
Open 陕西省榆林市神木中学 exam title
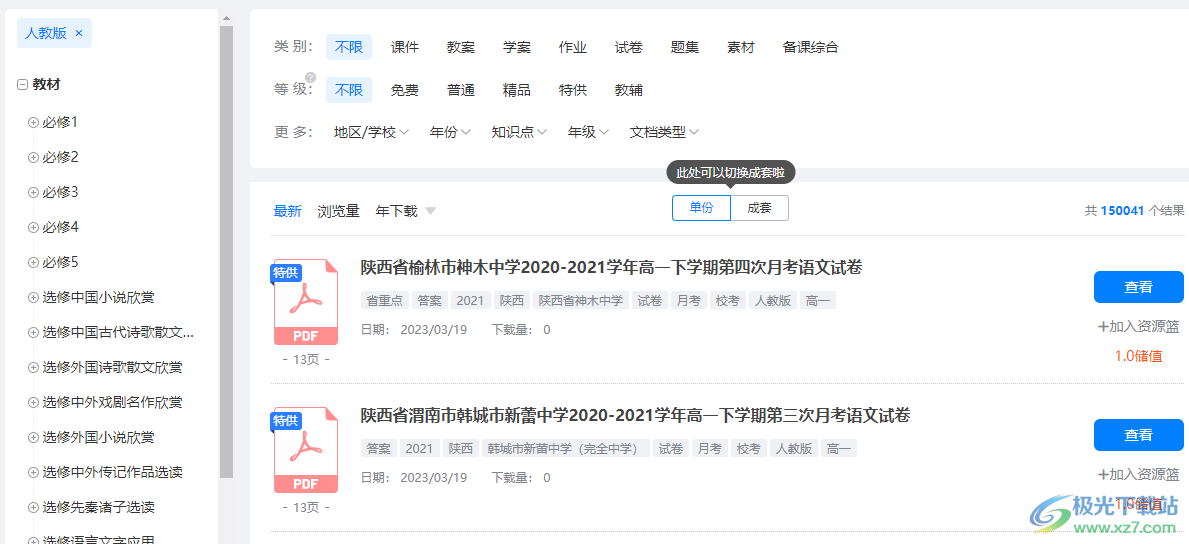612,267
